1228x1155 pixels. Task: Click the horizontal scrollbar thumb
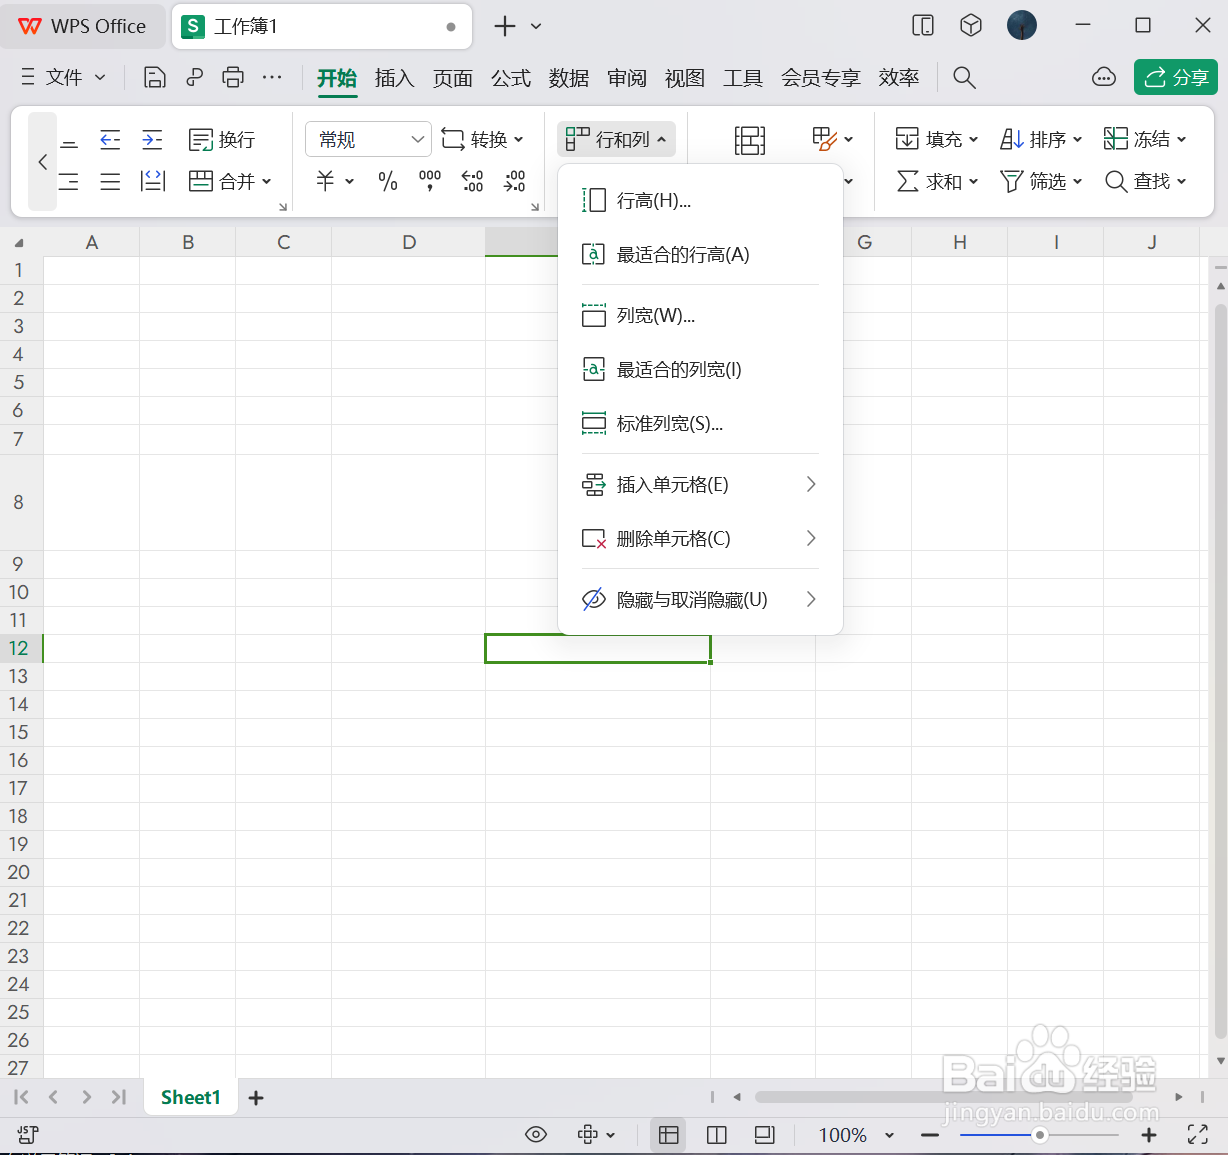(x=945, y=1097)
